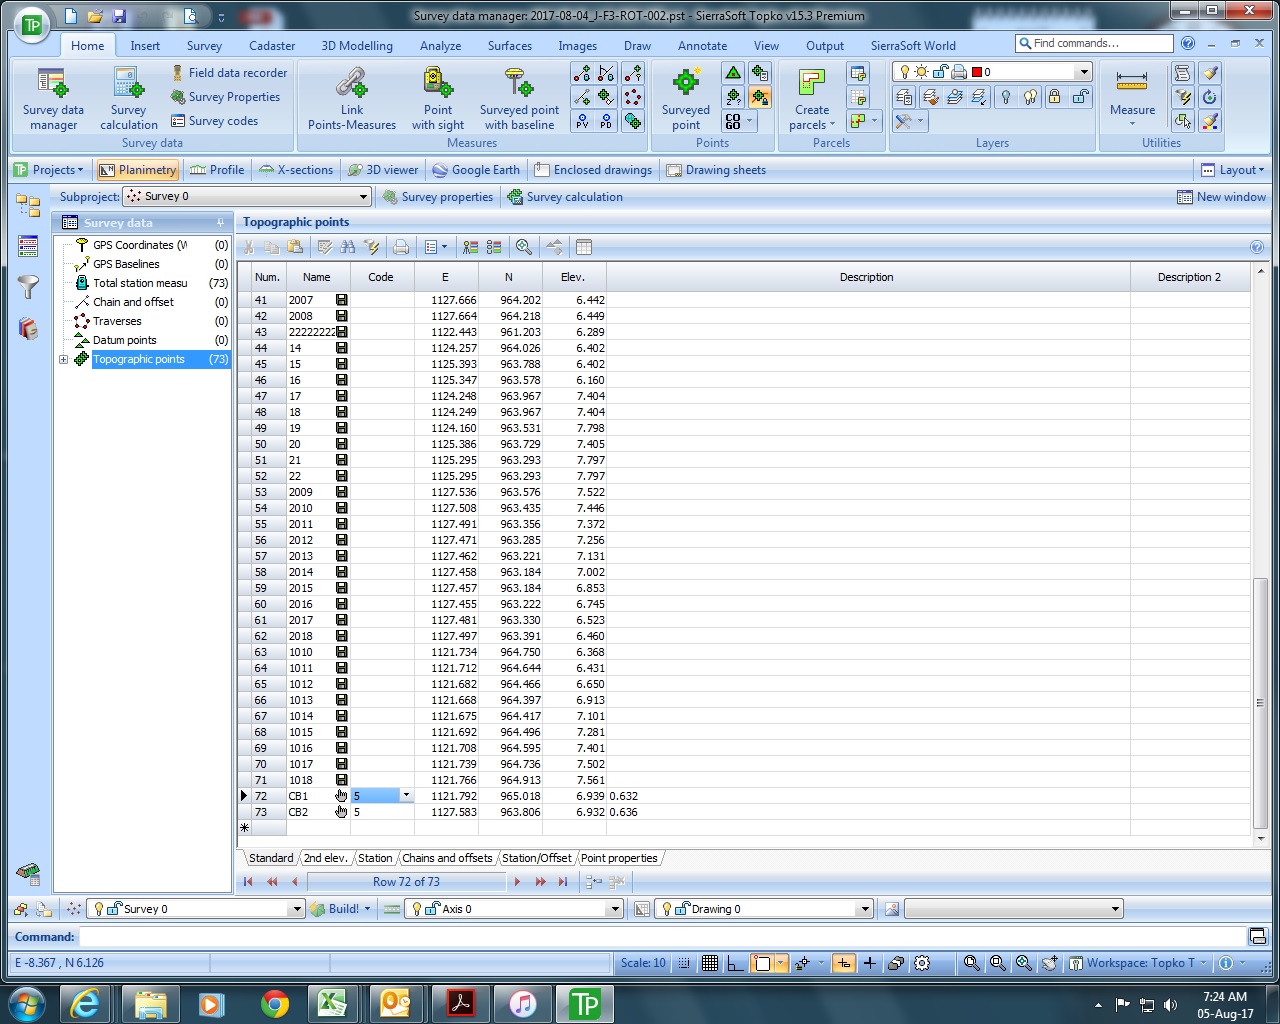Open the Create parcels tool

point(810,95)
